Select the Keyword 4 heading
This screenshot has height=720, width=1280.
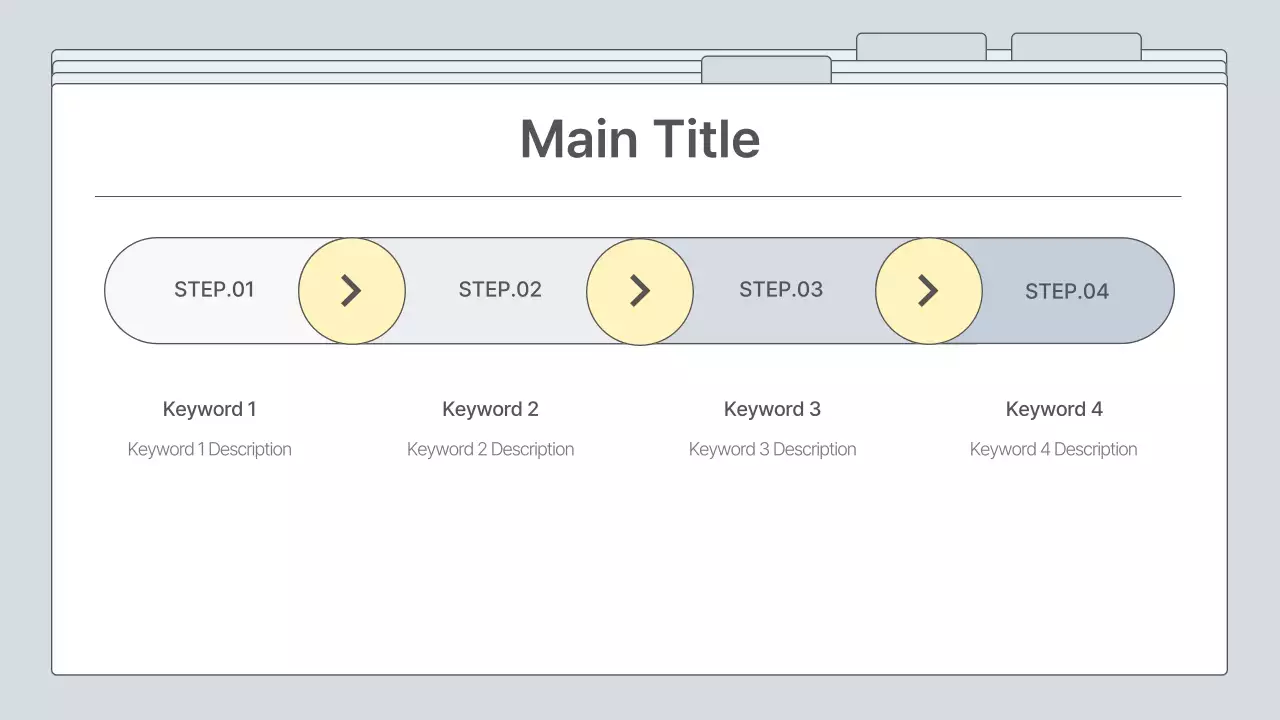click(1054, 409)
